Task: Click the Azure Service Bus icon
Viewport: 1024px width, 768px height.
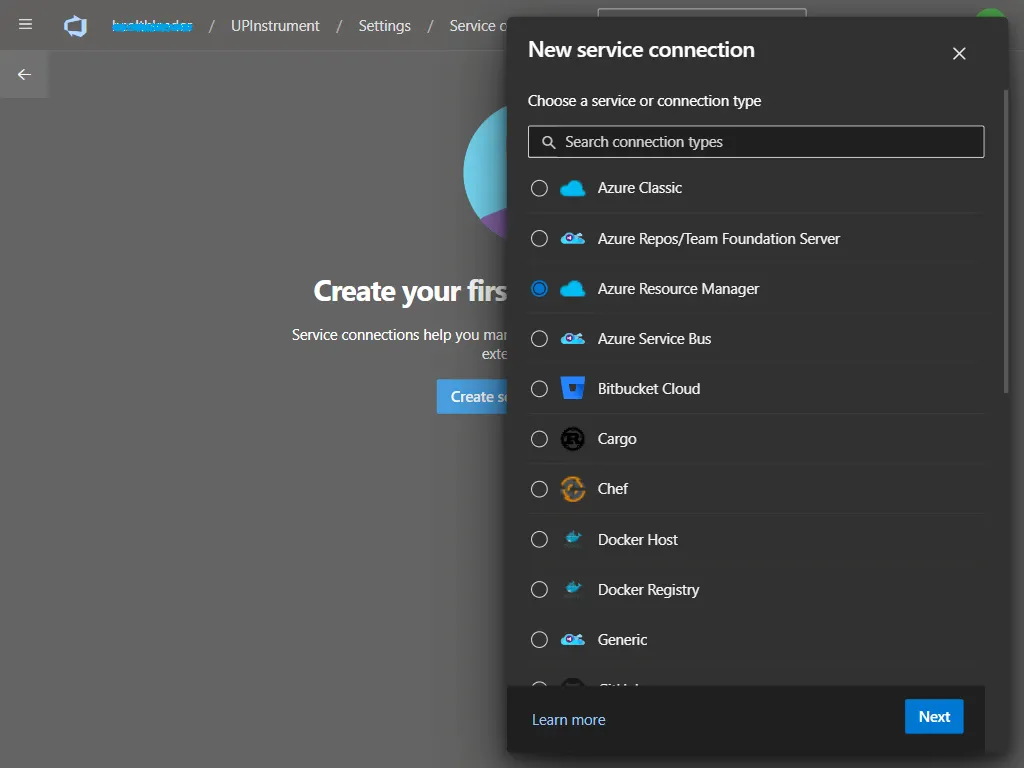Action: (573, 339)
